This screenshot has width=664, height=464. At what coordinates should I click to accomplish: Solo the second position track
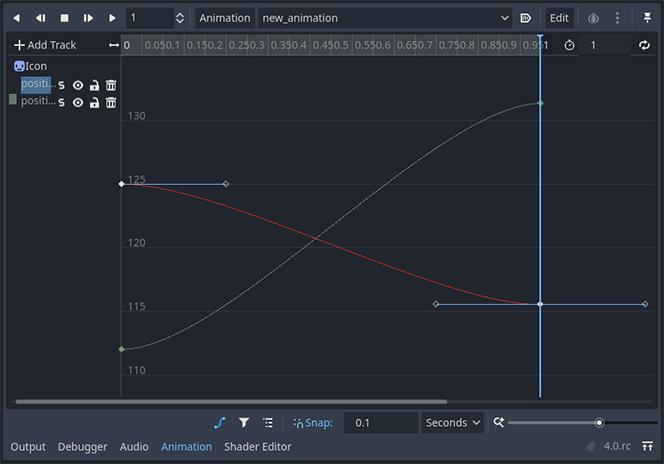(x=61, y=101)
